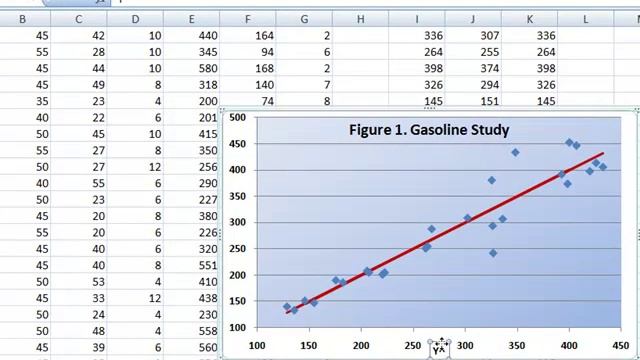The image size is (640, 360).
Task: Select cell containing 415
Action: 191,134
